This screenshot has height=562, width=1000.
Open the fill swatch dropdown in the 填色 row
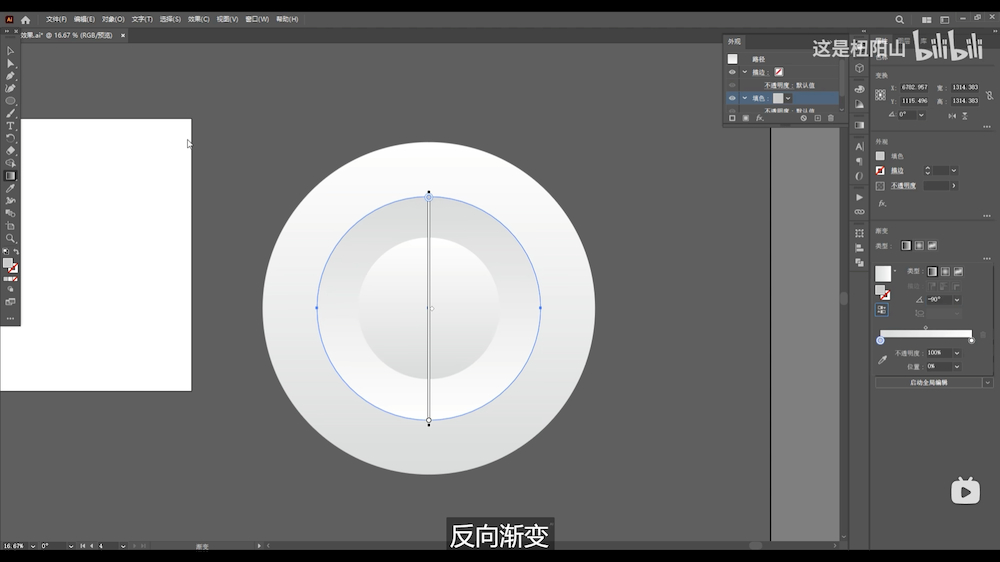coord(788,98)
